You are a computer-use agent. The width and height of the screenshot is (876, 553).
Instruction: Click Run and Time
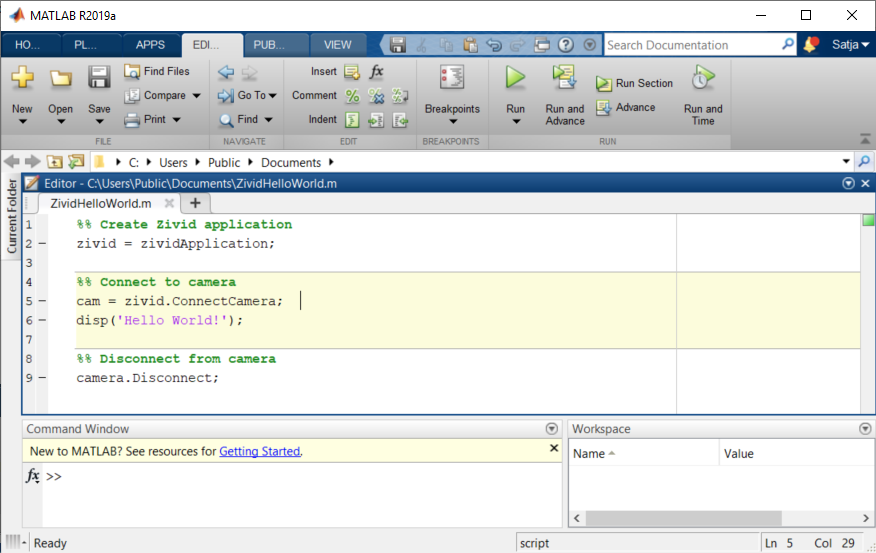click(x=703, y=96)
